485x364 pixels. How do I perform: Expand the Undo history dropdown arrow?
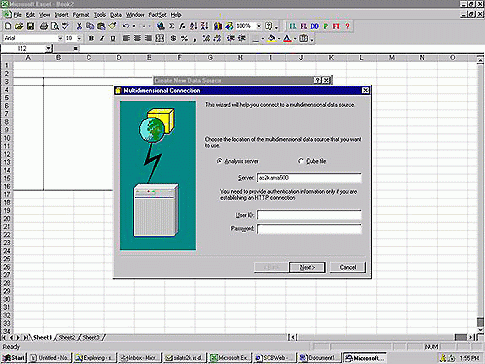tap(134, 26)
